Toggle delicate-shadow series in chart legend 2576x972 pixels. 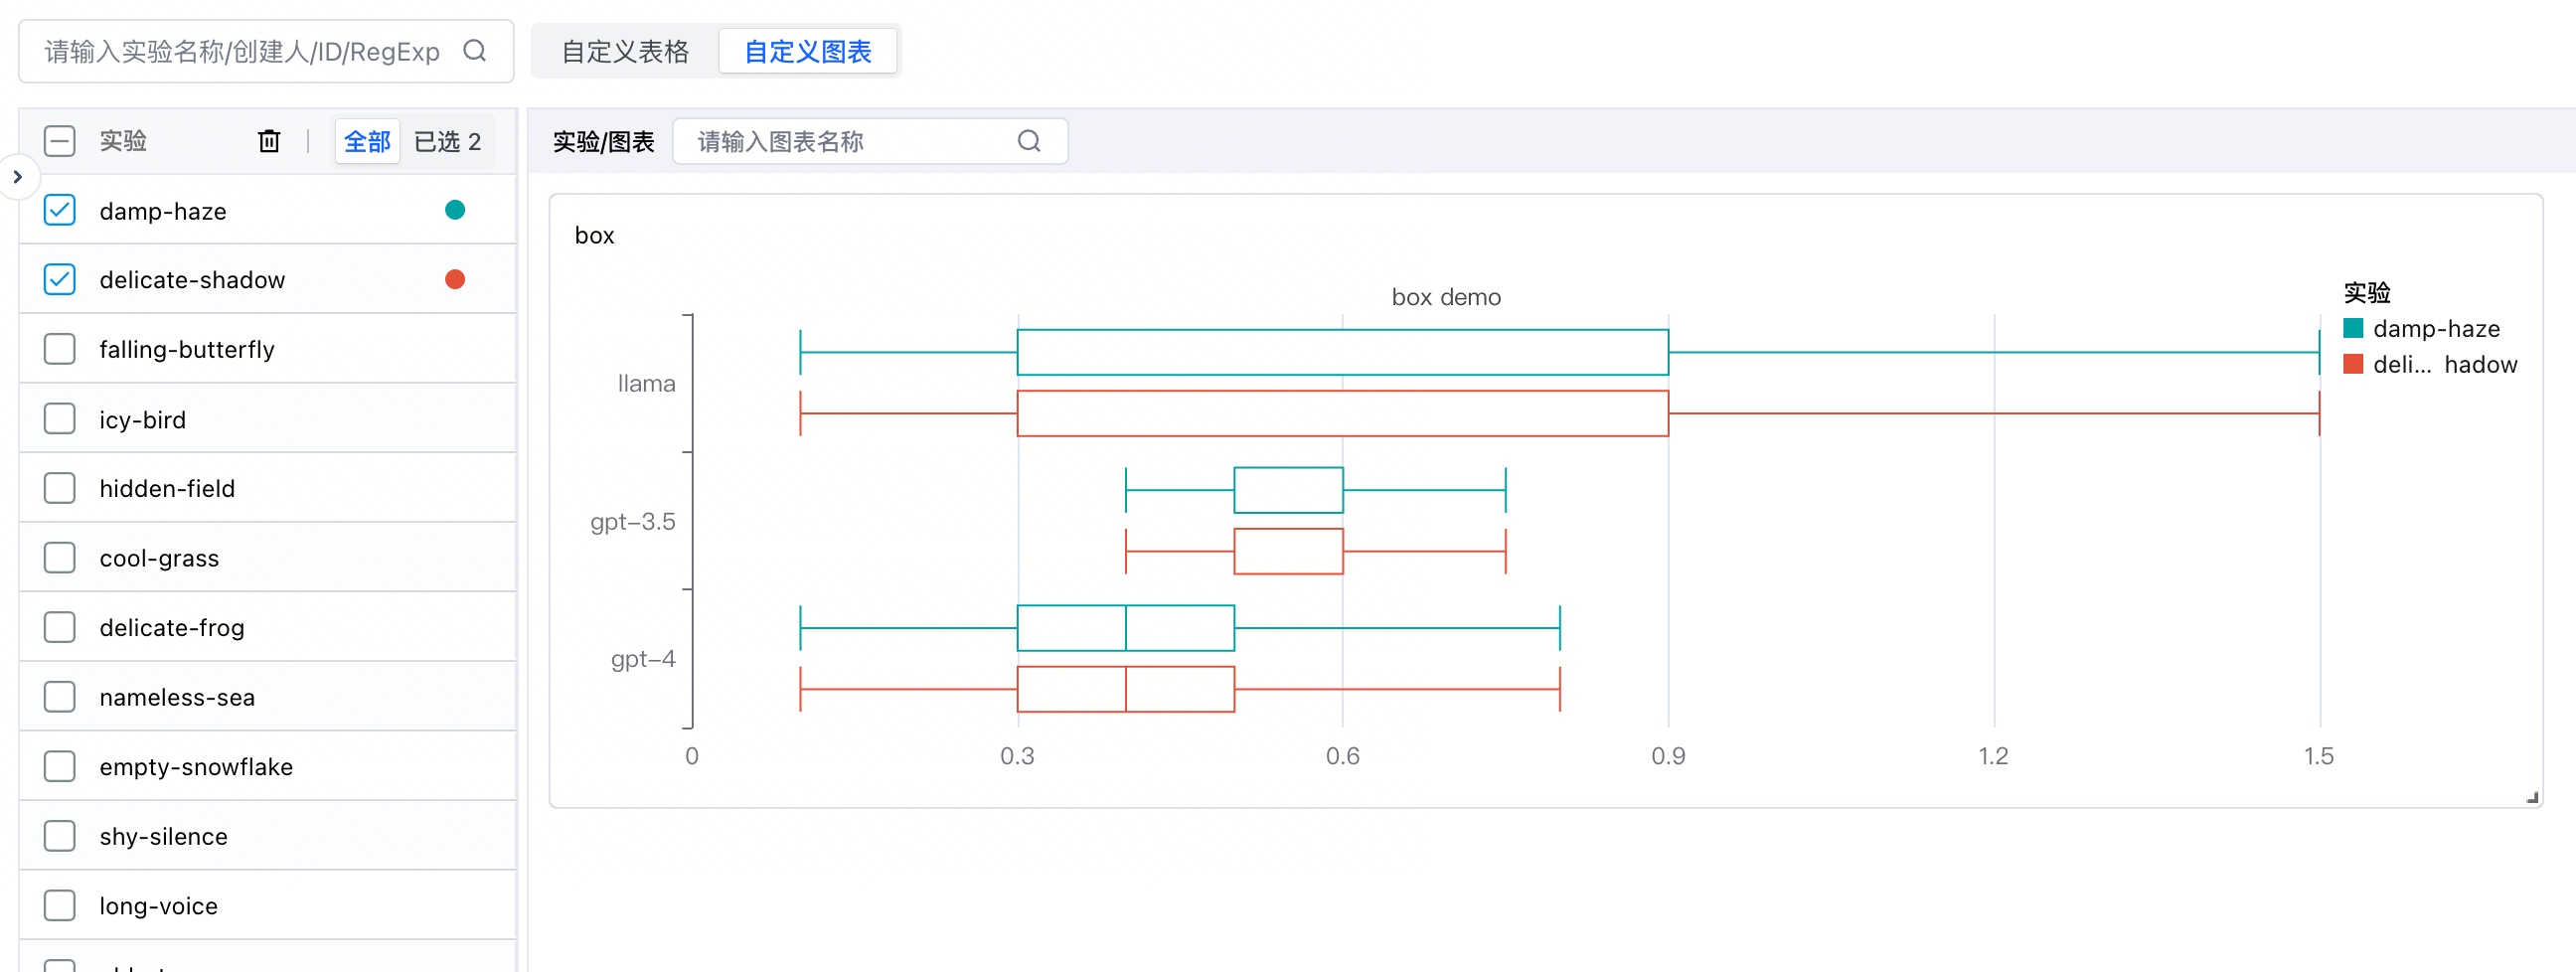tap(2429, 365)
